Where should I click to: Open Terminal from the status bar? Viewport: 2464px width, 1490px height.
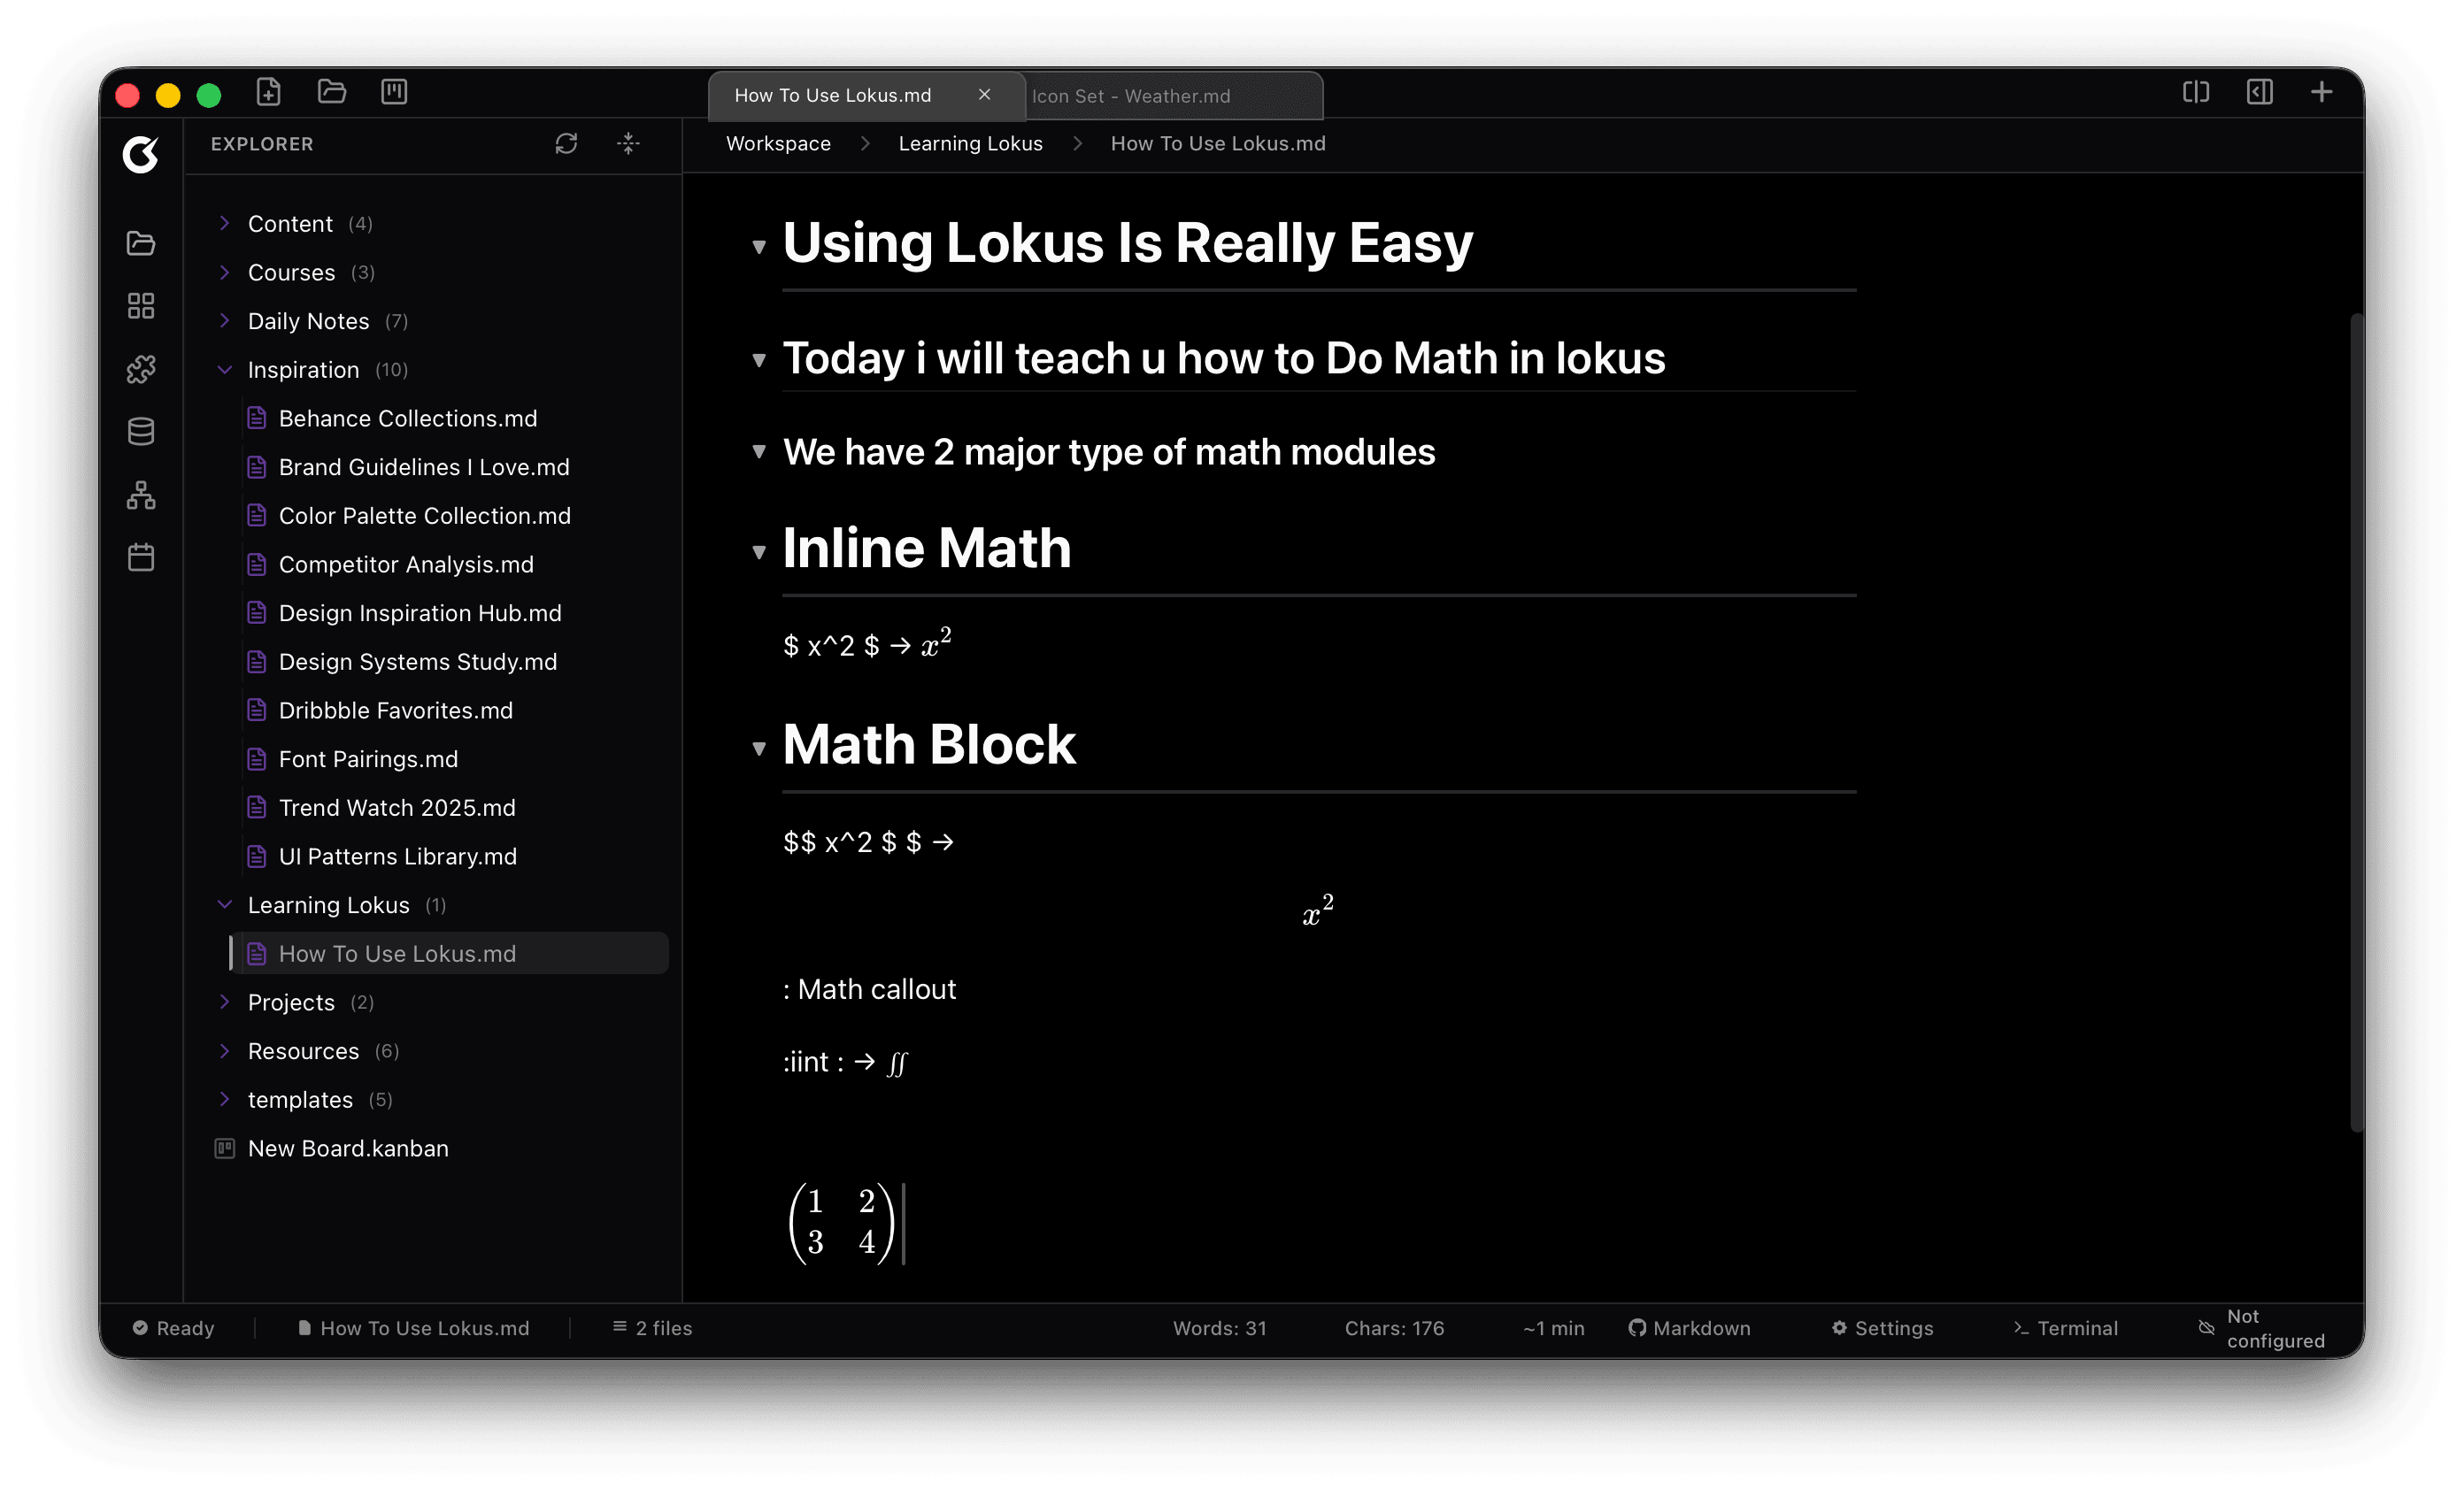point(2065,1328)
